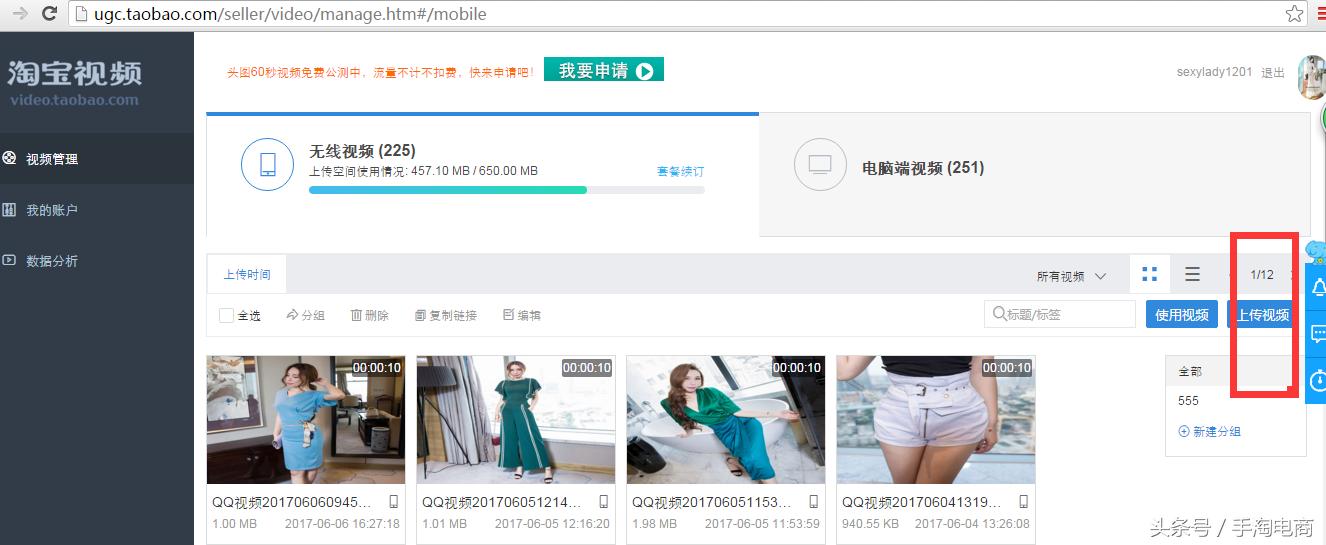Viewport: 1326px width, 545px height.
Task: Log out via 退出 link
Action: click(1273, 73)
